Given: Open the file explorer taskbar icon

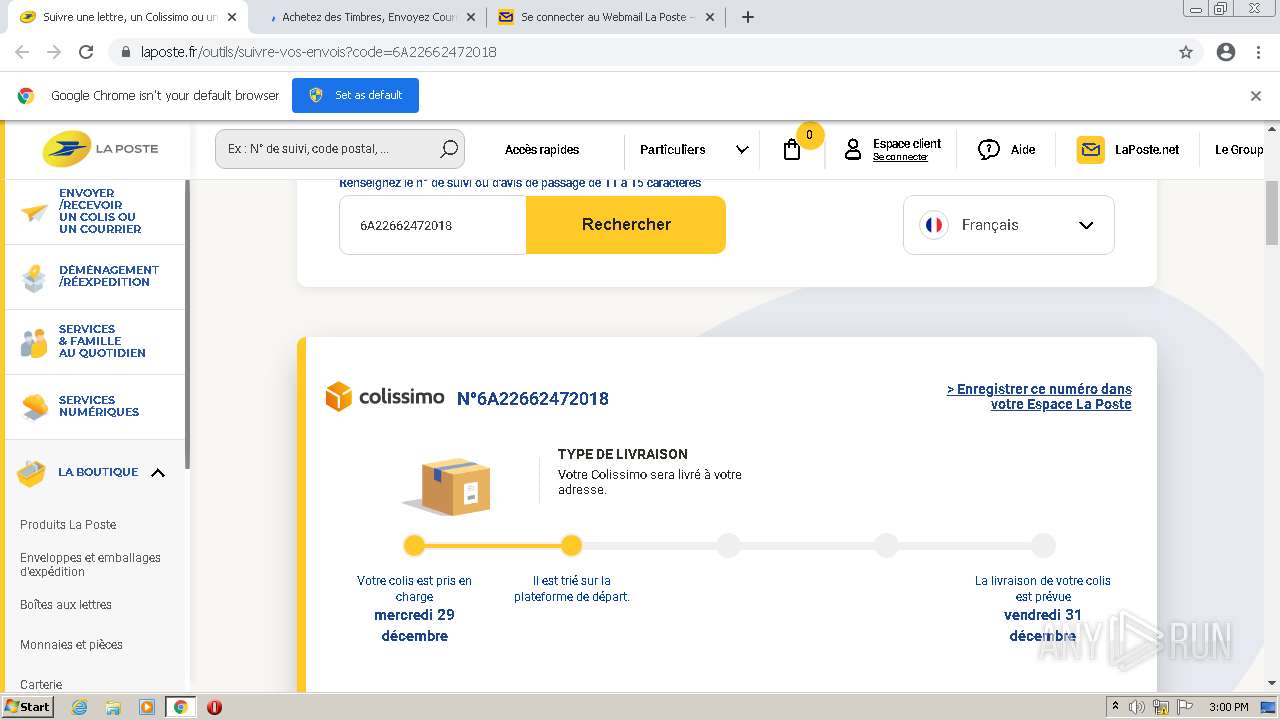Looking at the screenshot, I should 113,707.
